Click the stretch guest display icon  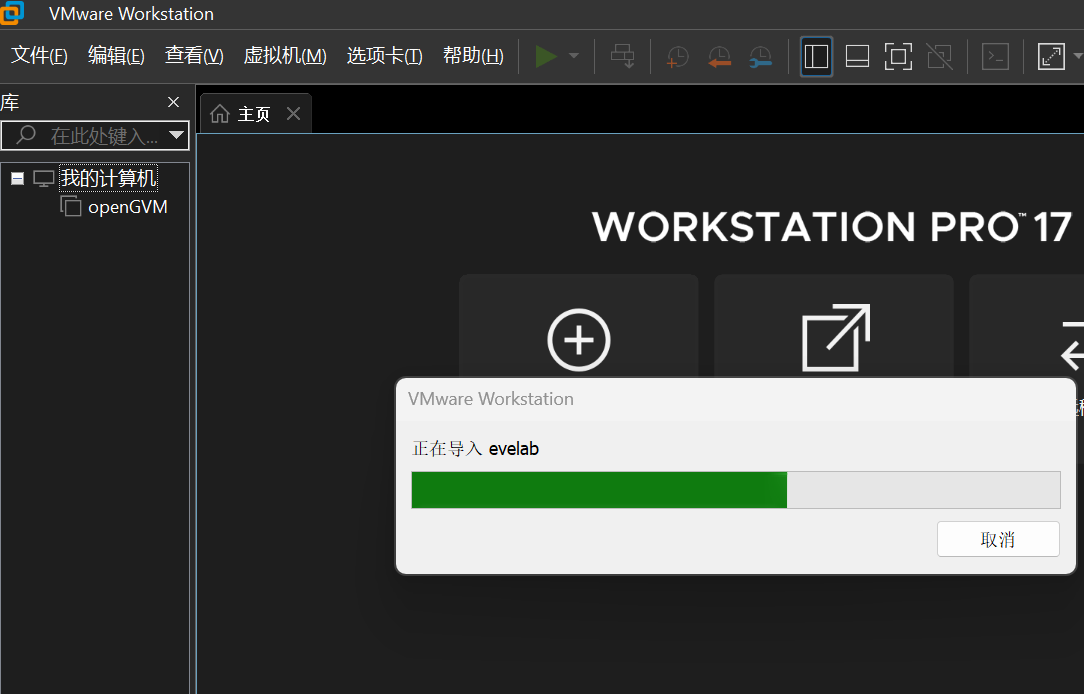click(1051, 57)
